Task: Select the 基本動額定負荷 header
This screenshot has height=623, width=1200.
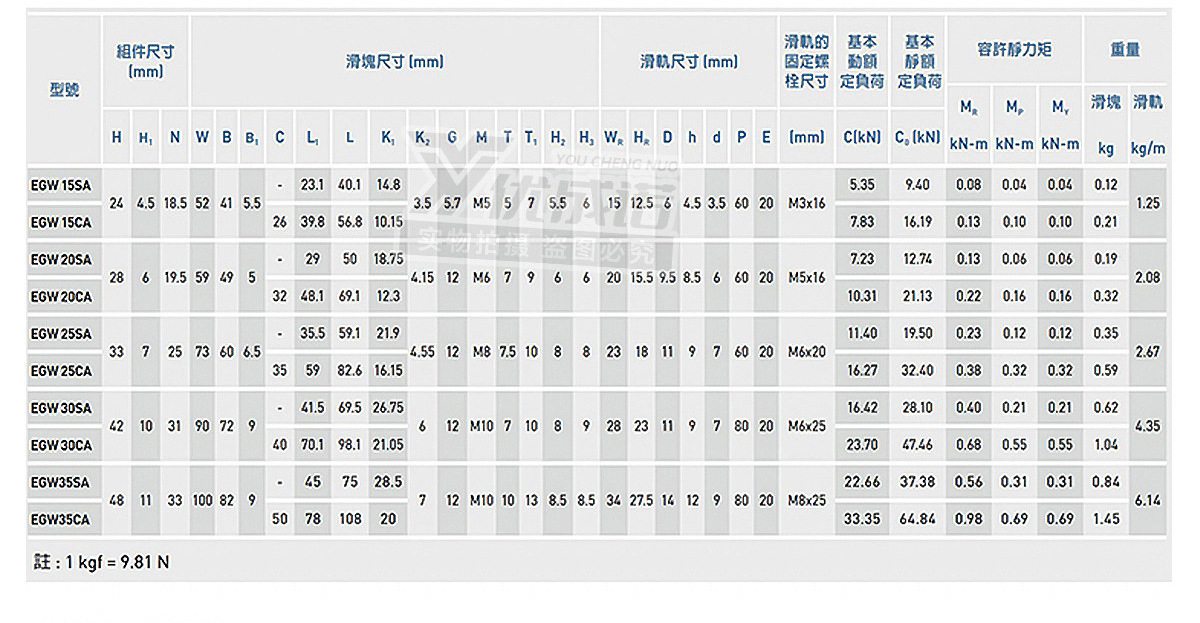Action: 862,62
